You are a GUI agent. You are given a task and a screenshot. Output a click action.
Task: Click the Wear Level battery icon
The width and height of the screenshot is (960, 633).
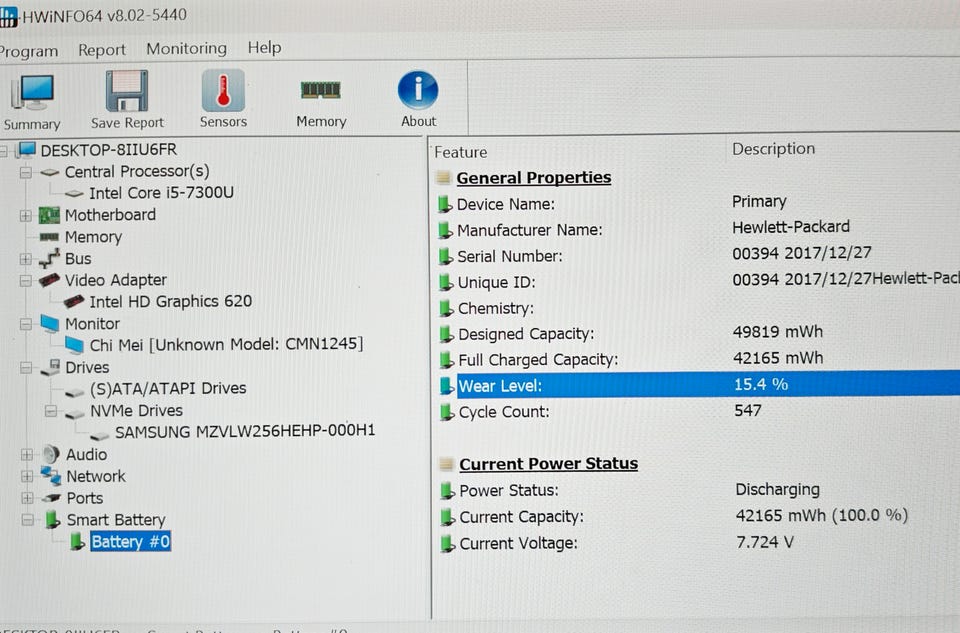point(447,386)
